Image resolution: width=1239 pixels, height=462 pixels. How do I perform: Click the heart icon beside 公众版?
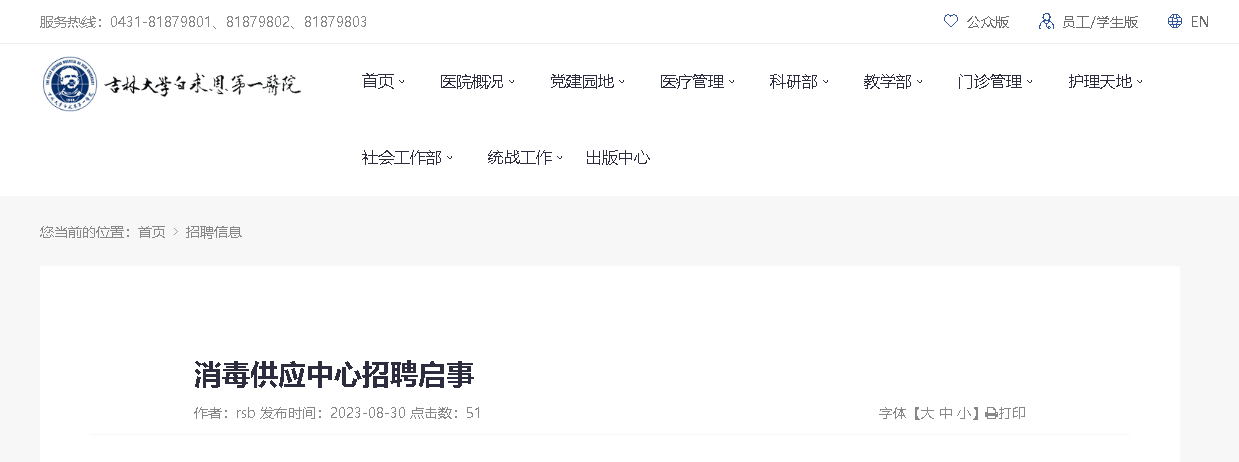pyautogui.click(x=951, y=21)
